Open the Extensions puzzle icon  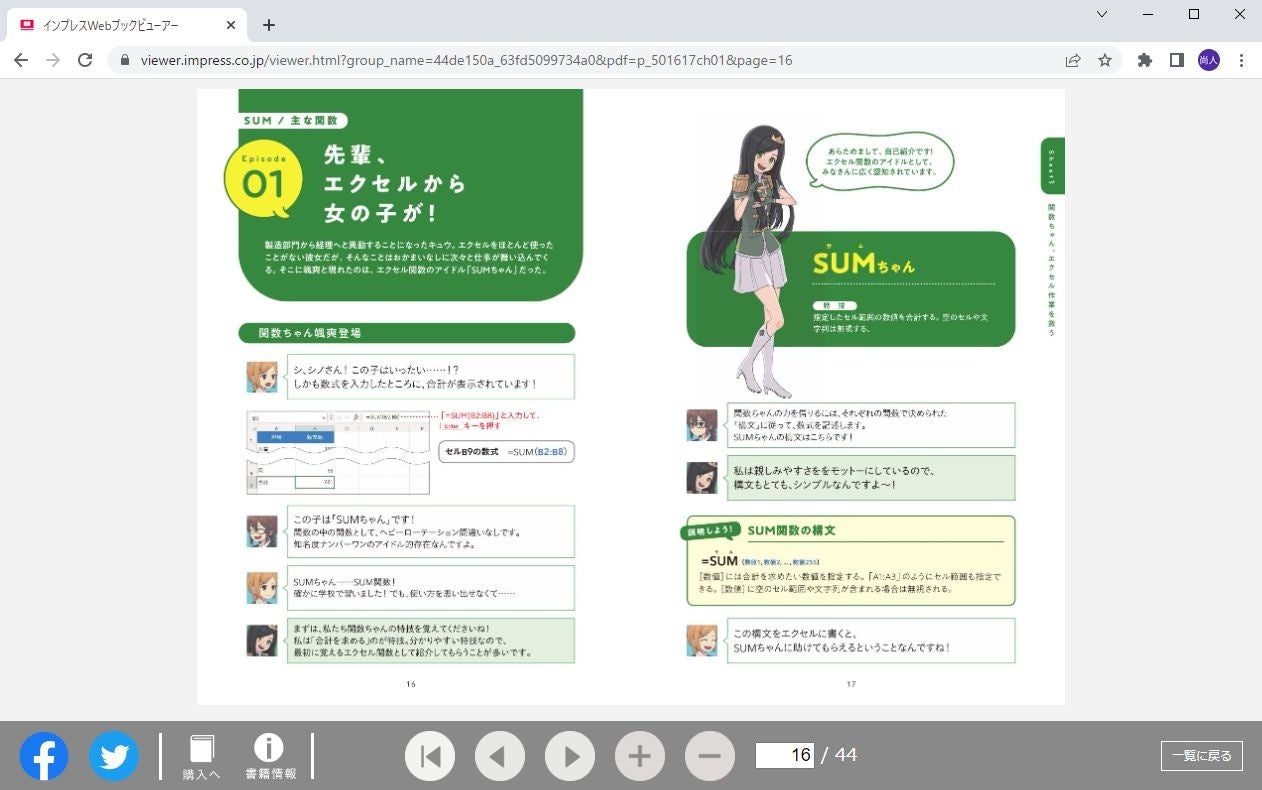coord(1145,60)
